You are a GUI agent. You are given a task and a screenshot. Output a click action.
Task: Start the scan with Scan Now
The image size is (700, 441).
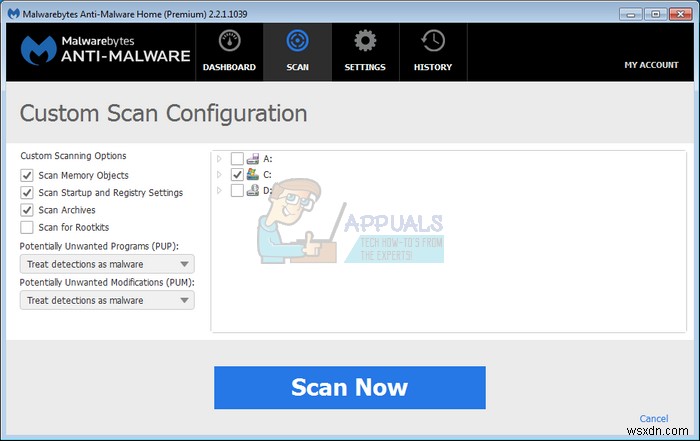(x=350, y=387)
